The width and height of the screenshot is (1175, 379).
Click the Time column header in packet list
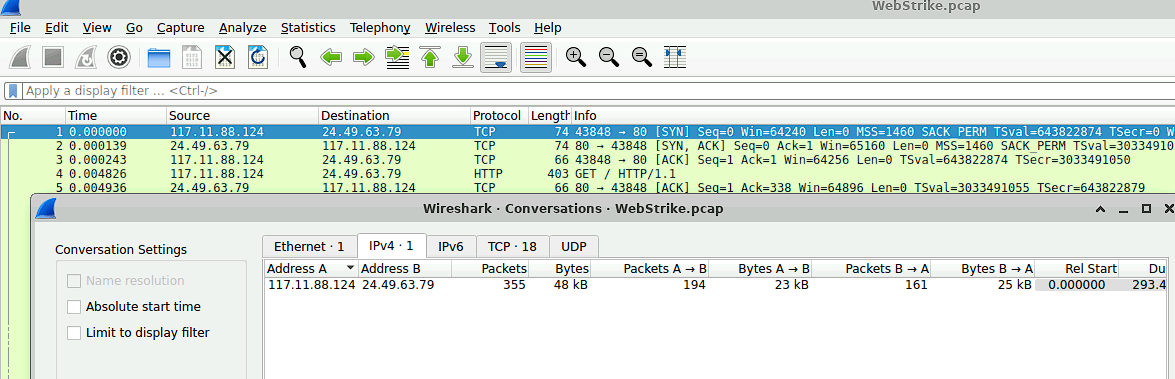(116, 115)
